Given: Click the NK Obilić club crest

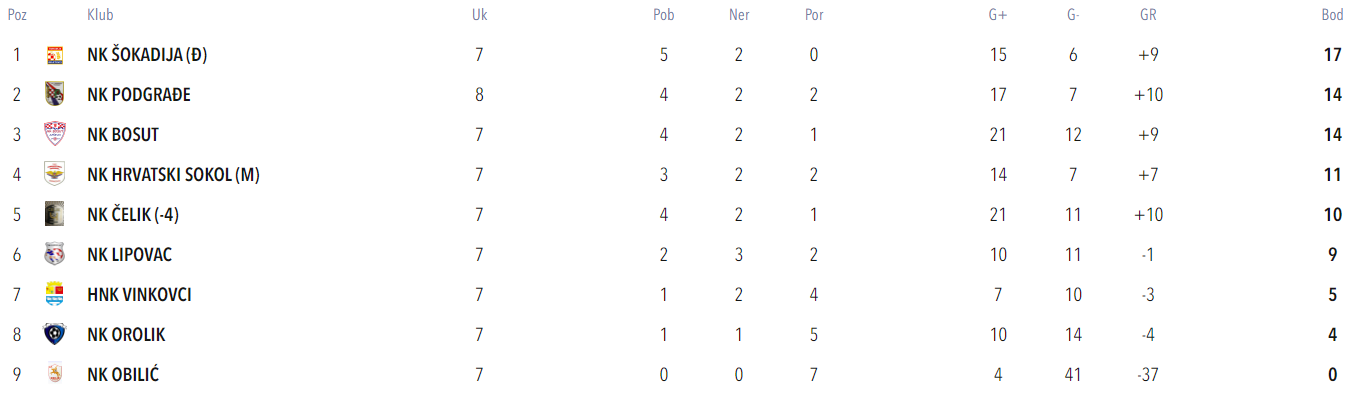Looking at the screenshot, I should 55,375.
